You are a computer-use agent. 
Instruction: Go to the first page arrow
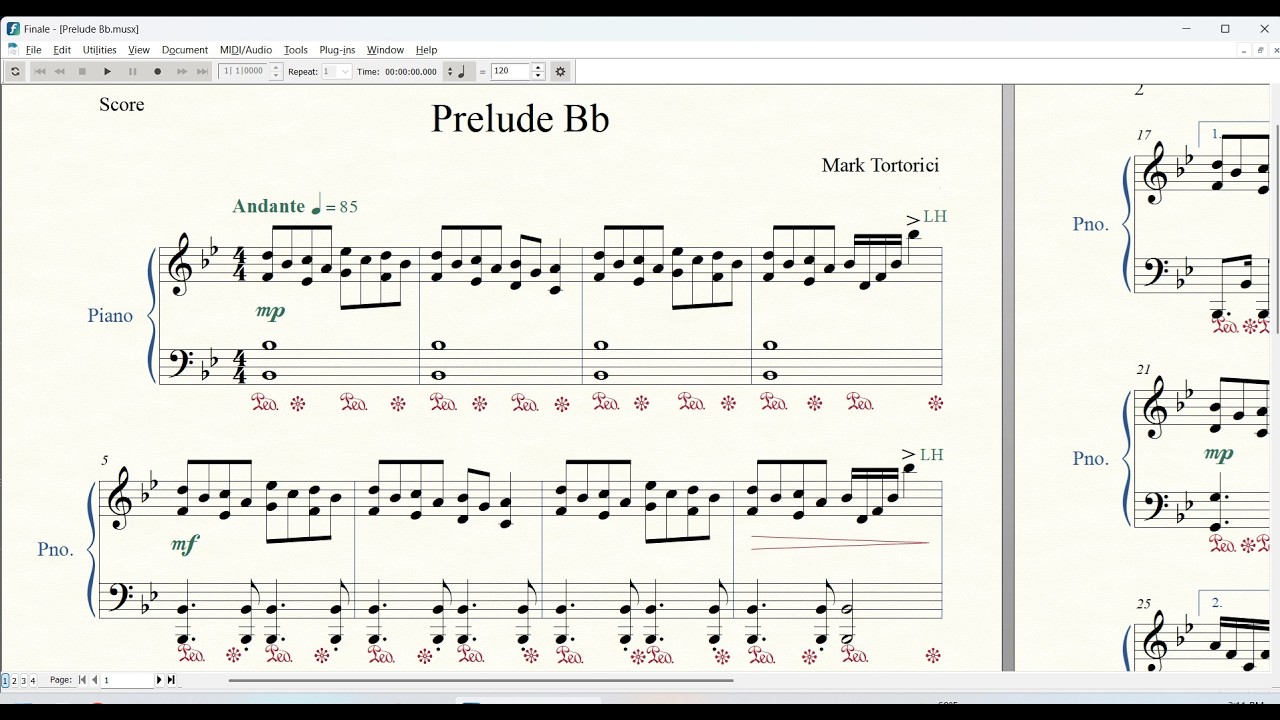tap(83, 681)
